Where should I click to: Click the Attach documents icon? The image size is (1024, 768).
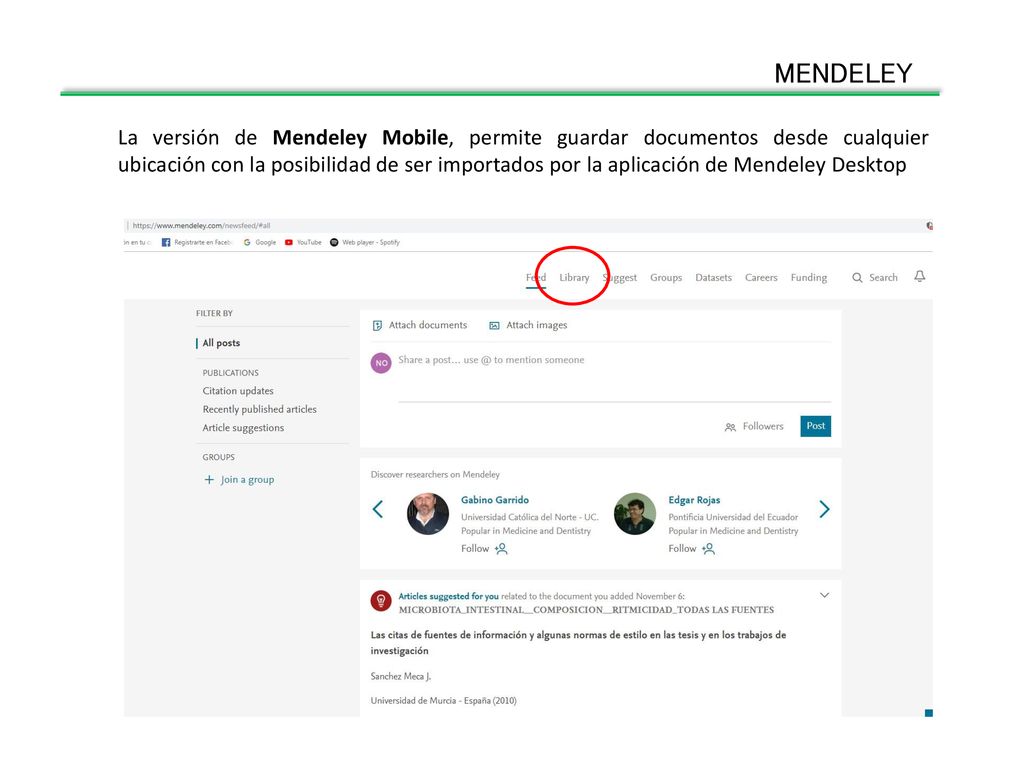377,325
